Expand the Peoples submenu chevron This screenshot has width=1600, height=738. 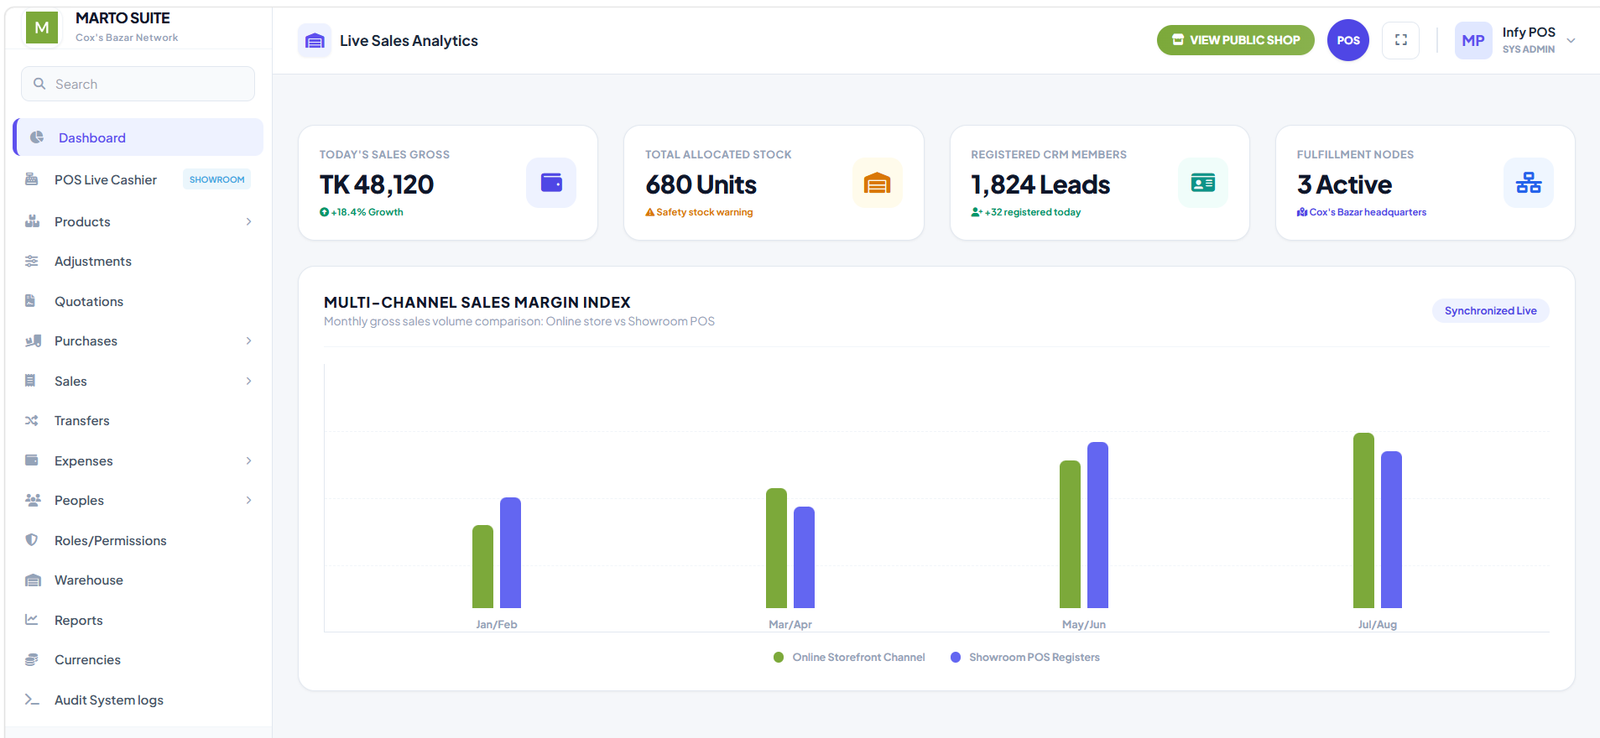click(249, 500)
